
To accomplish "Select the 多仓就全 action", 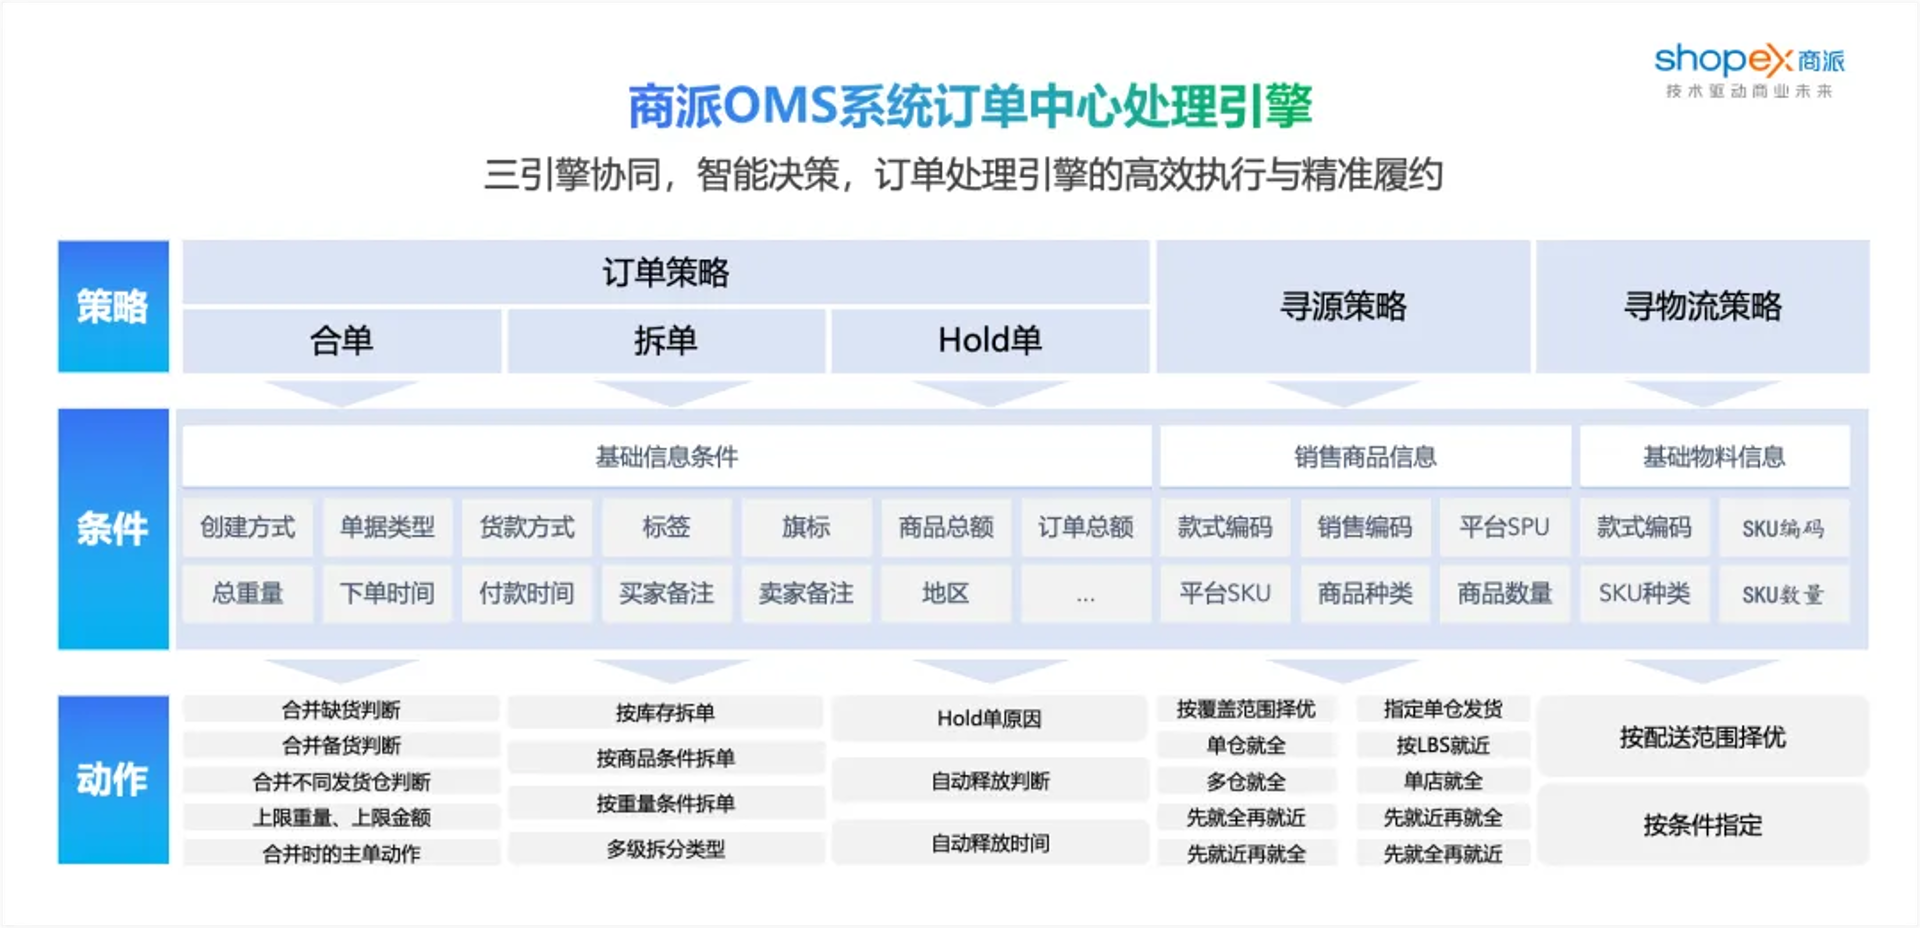I will (1246, 781).
